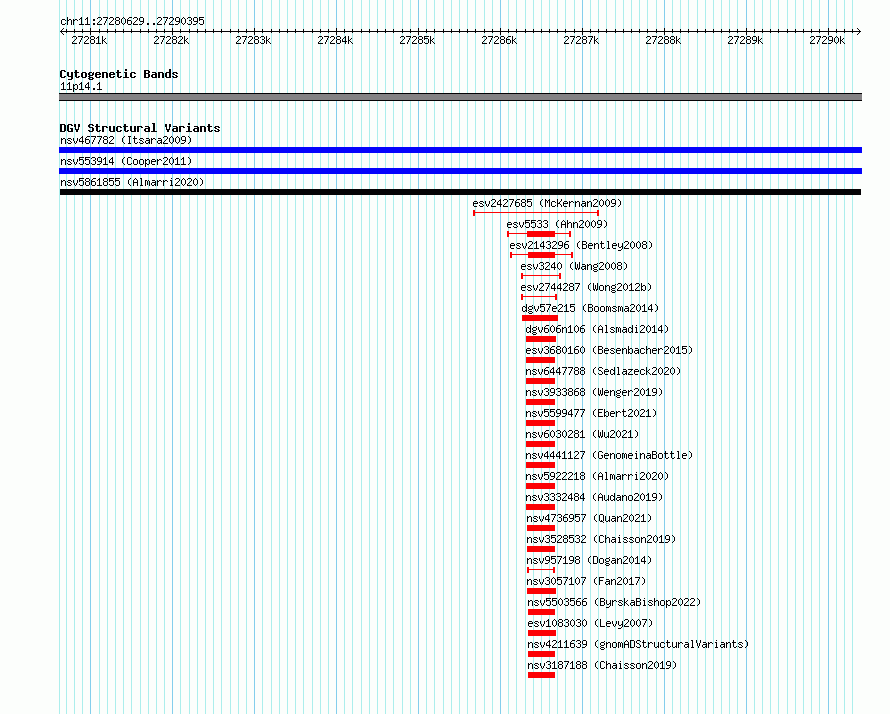Screen dimensions: 890x714
Task: Select nsv4441127 (GenomeinaBottle) variant text
Action: [x=609, y=455]
